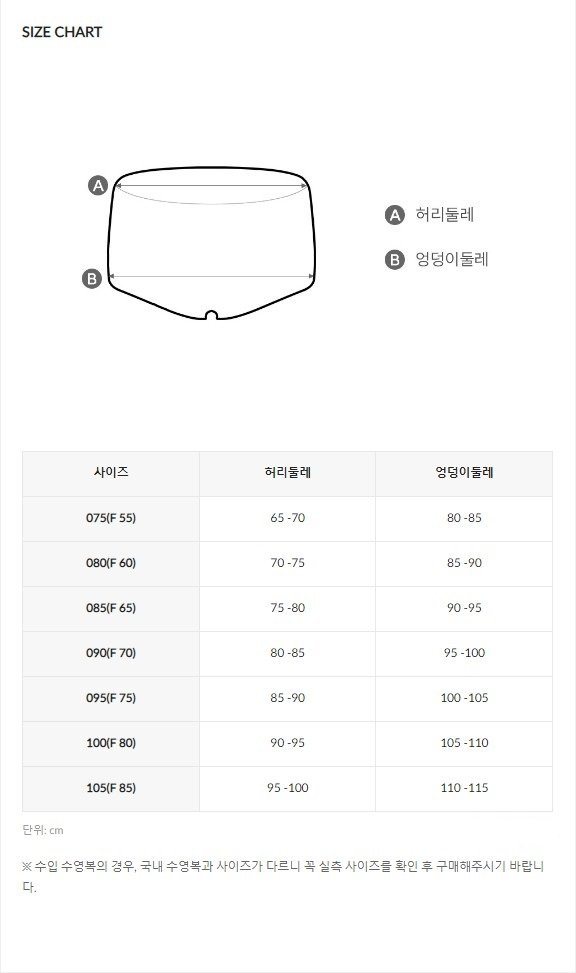Click the SIZE CHART heading
Viewport: 576px width, 973px height.
click(62, 32)
